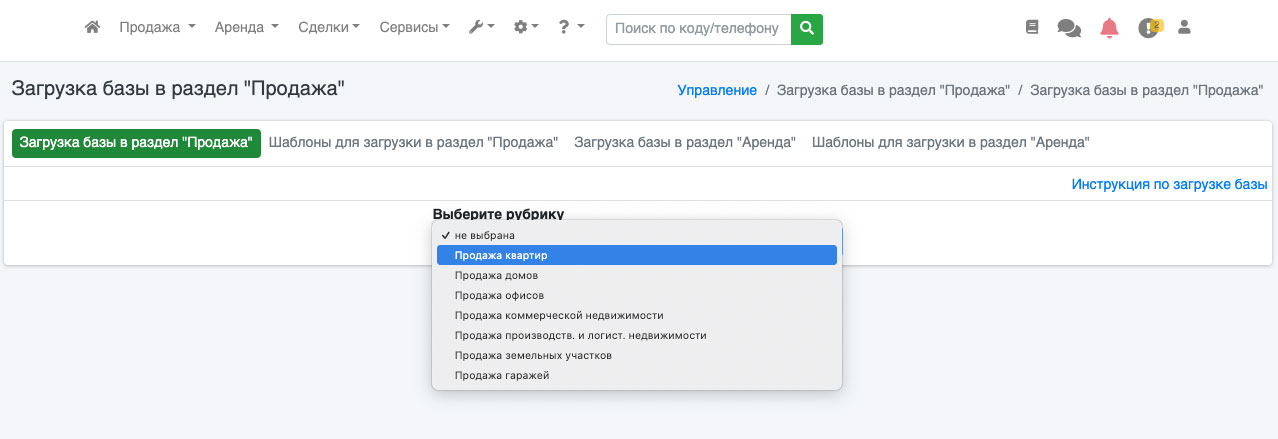Pick Продажа земельных участков option
This screenshot has width=1278, height=439.
tap(532, 355)
